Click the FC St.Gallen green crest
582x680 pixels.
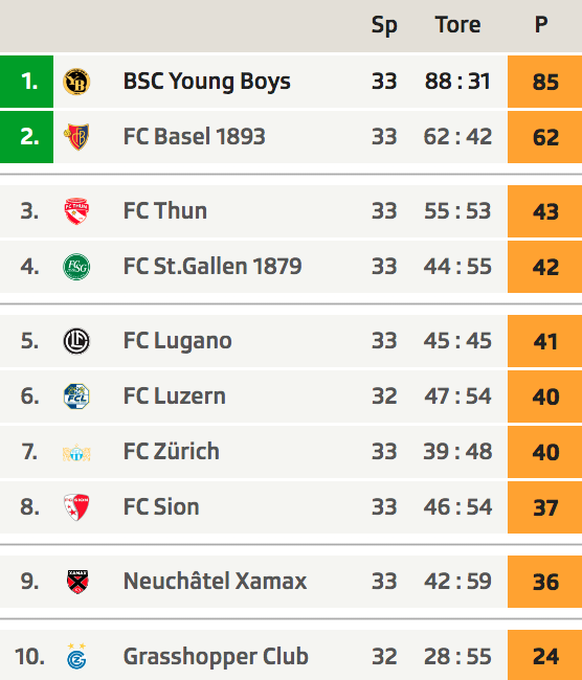[x=76, y=266]
